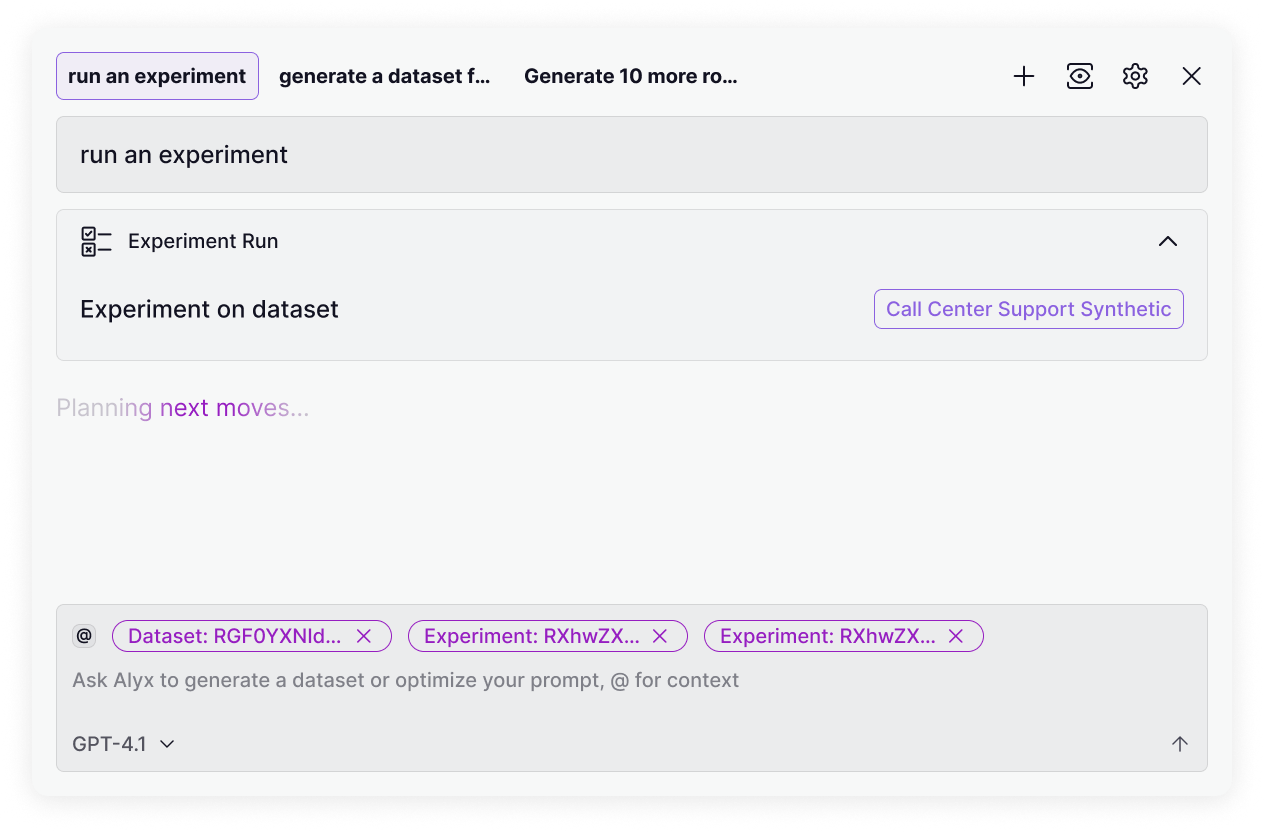This screenshot has width=1264, height=832.
Task: Remove the first Experiment context chip
Action: (660, 636)
